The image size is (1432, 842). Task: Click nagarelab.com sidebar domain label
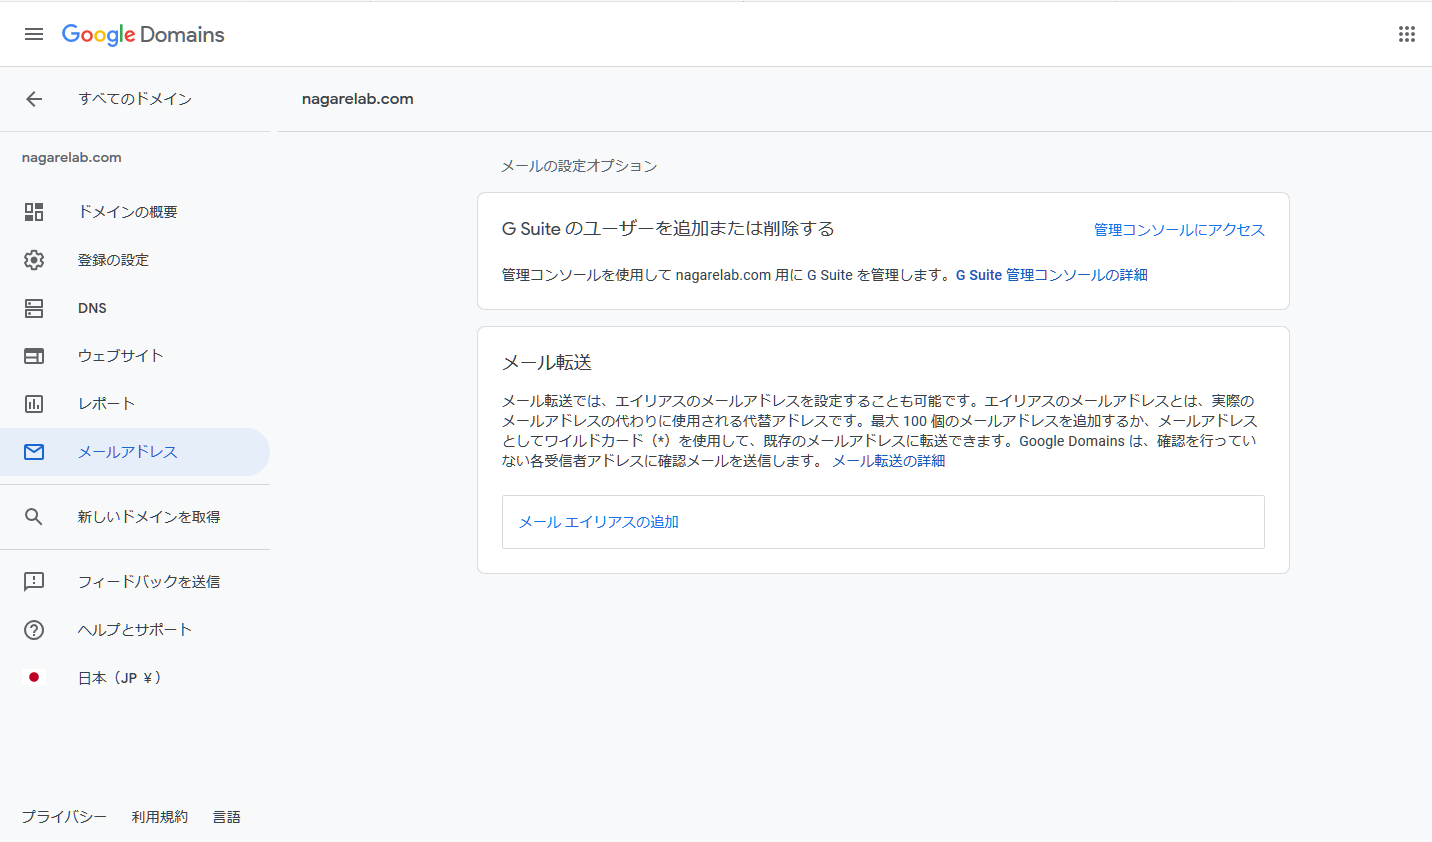click(x=72, y=157)
